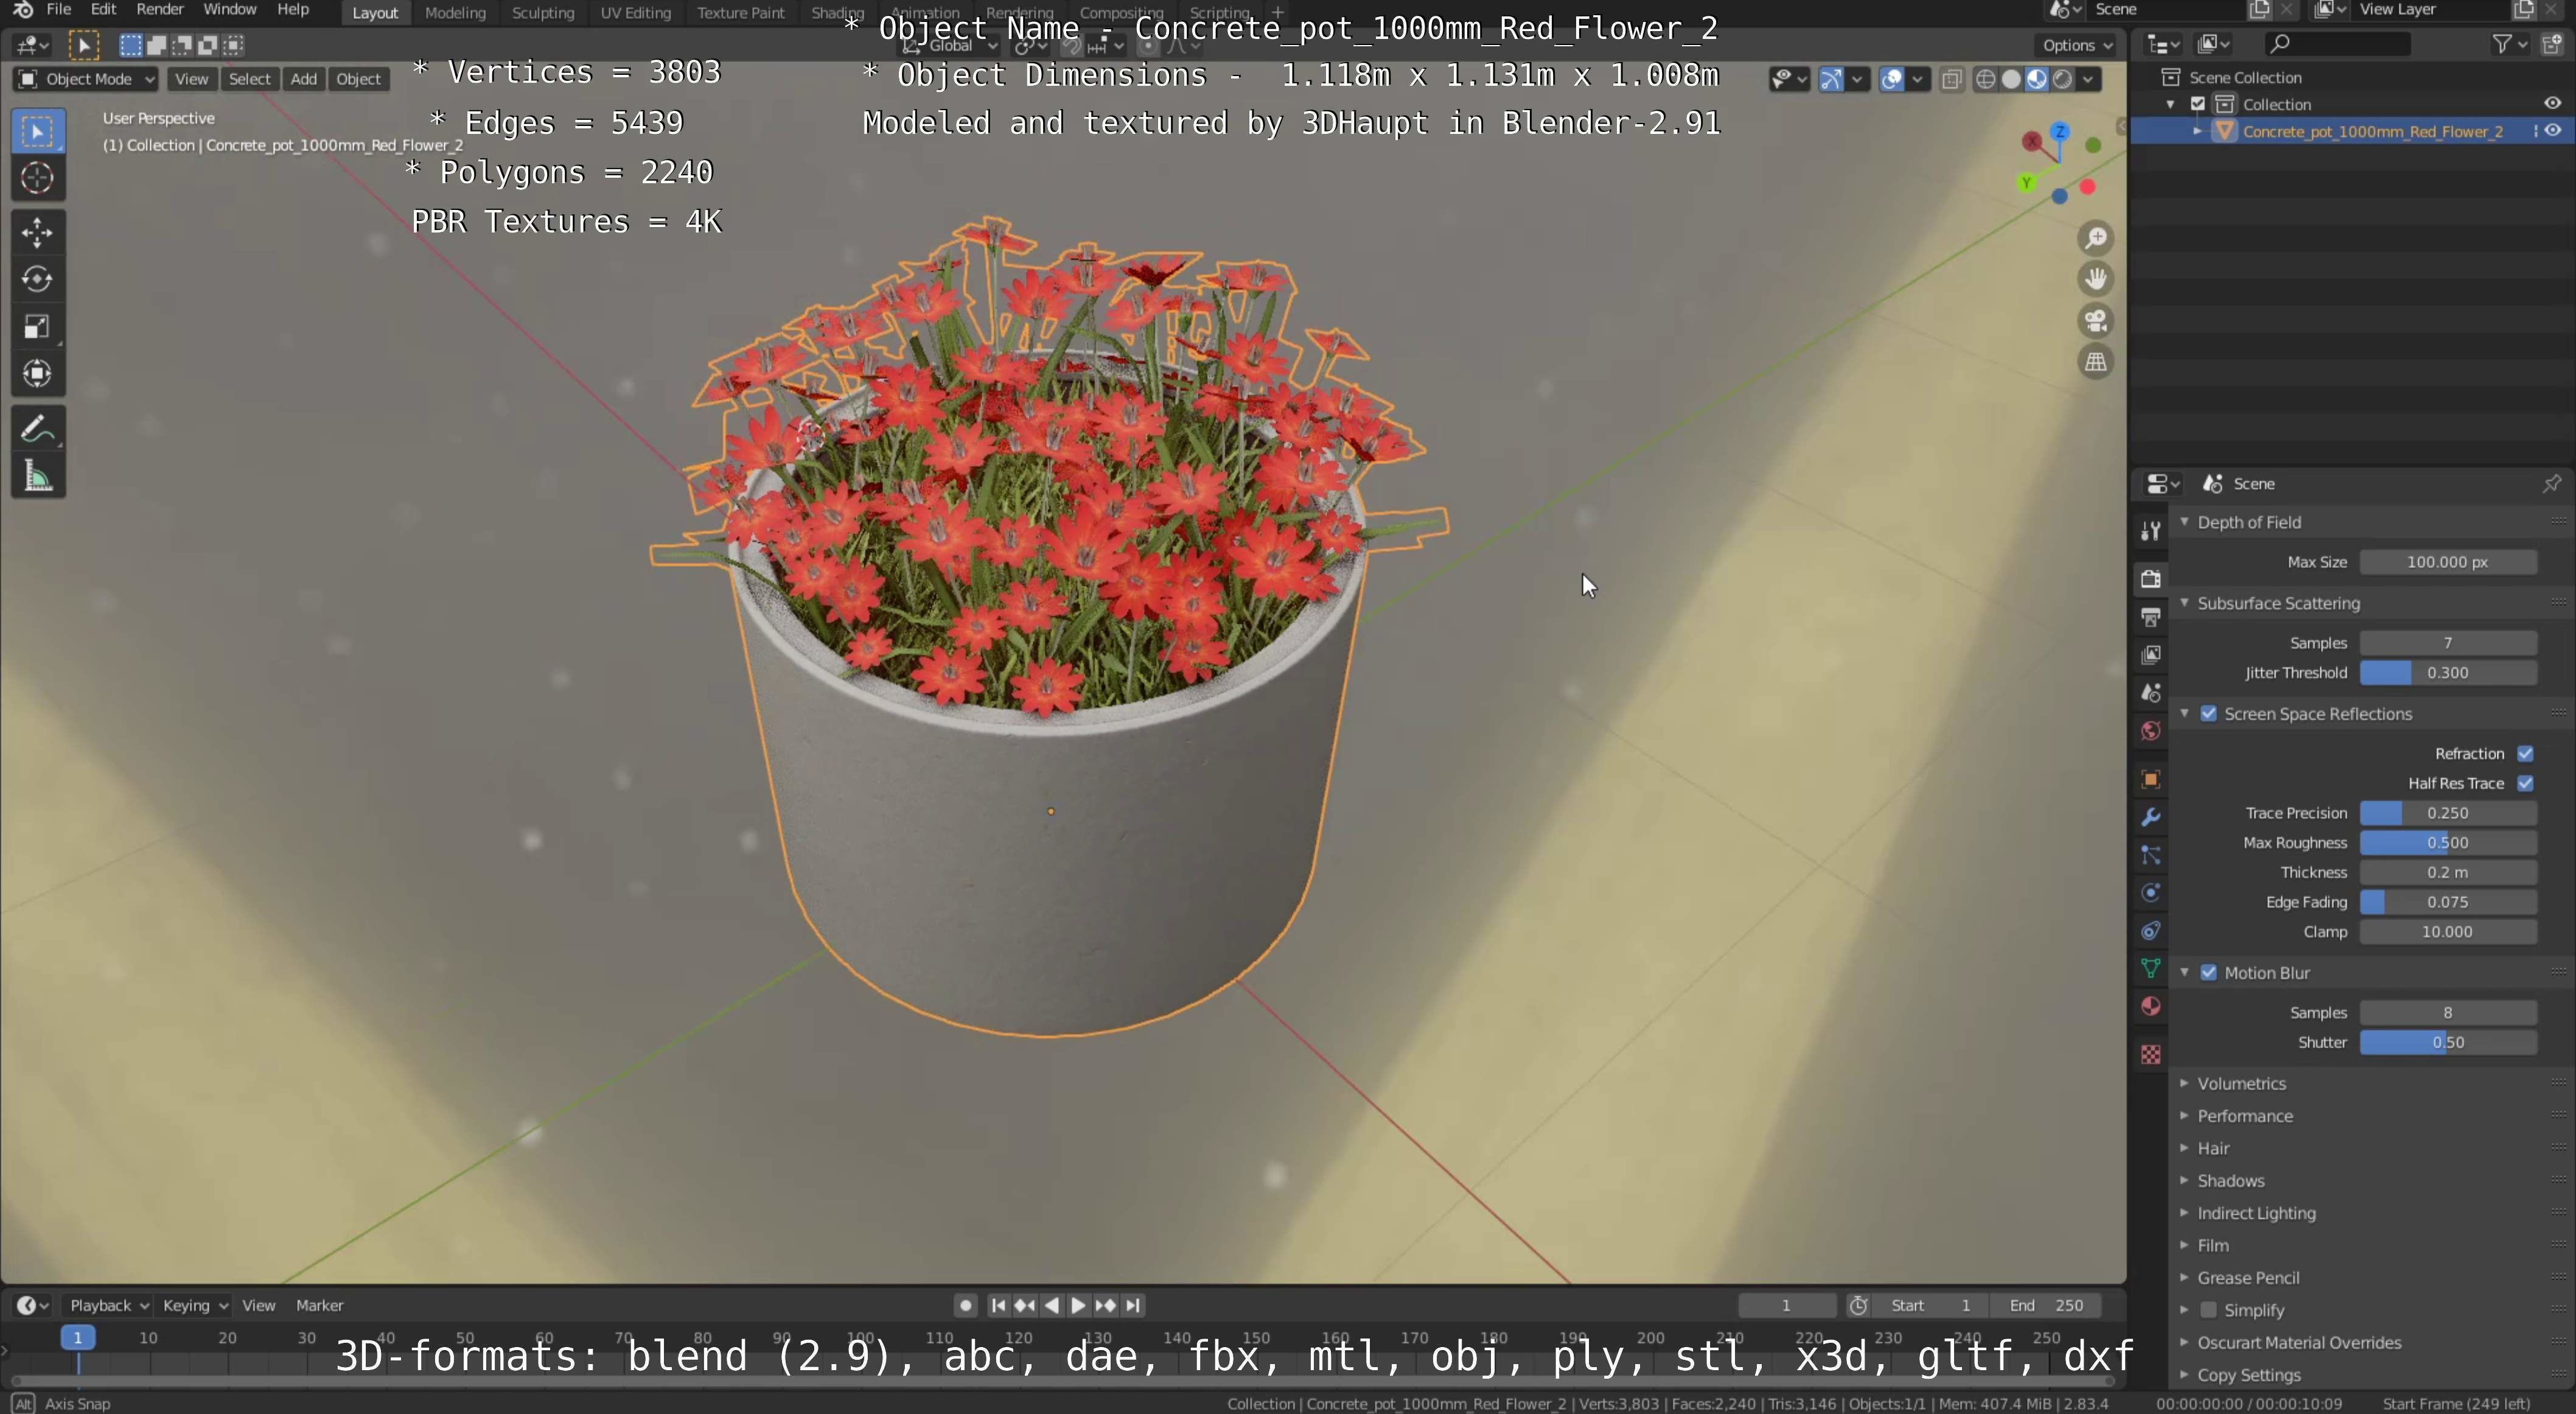Expand Concrete_pot object tree row

point(2197,130)
